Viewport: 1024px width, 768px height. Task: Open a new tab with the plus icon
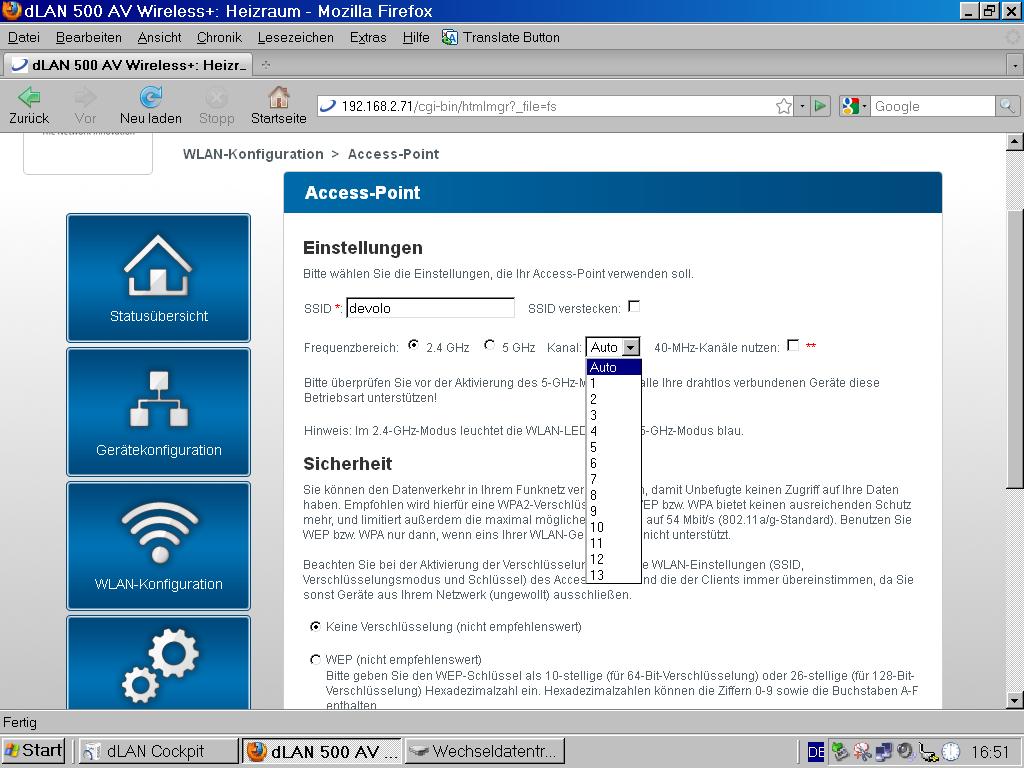(266, 65)
